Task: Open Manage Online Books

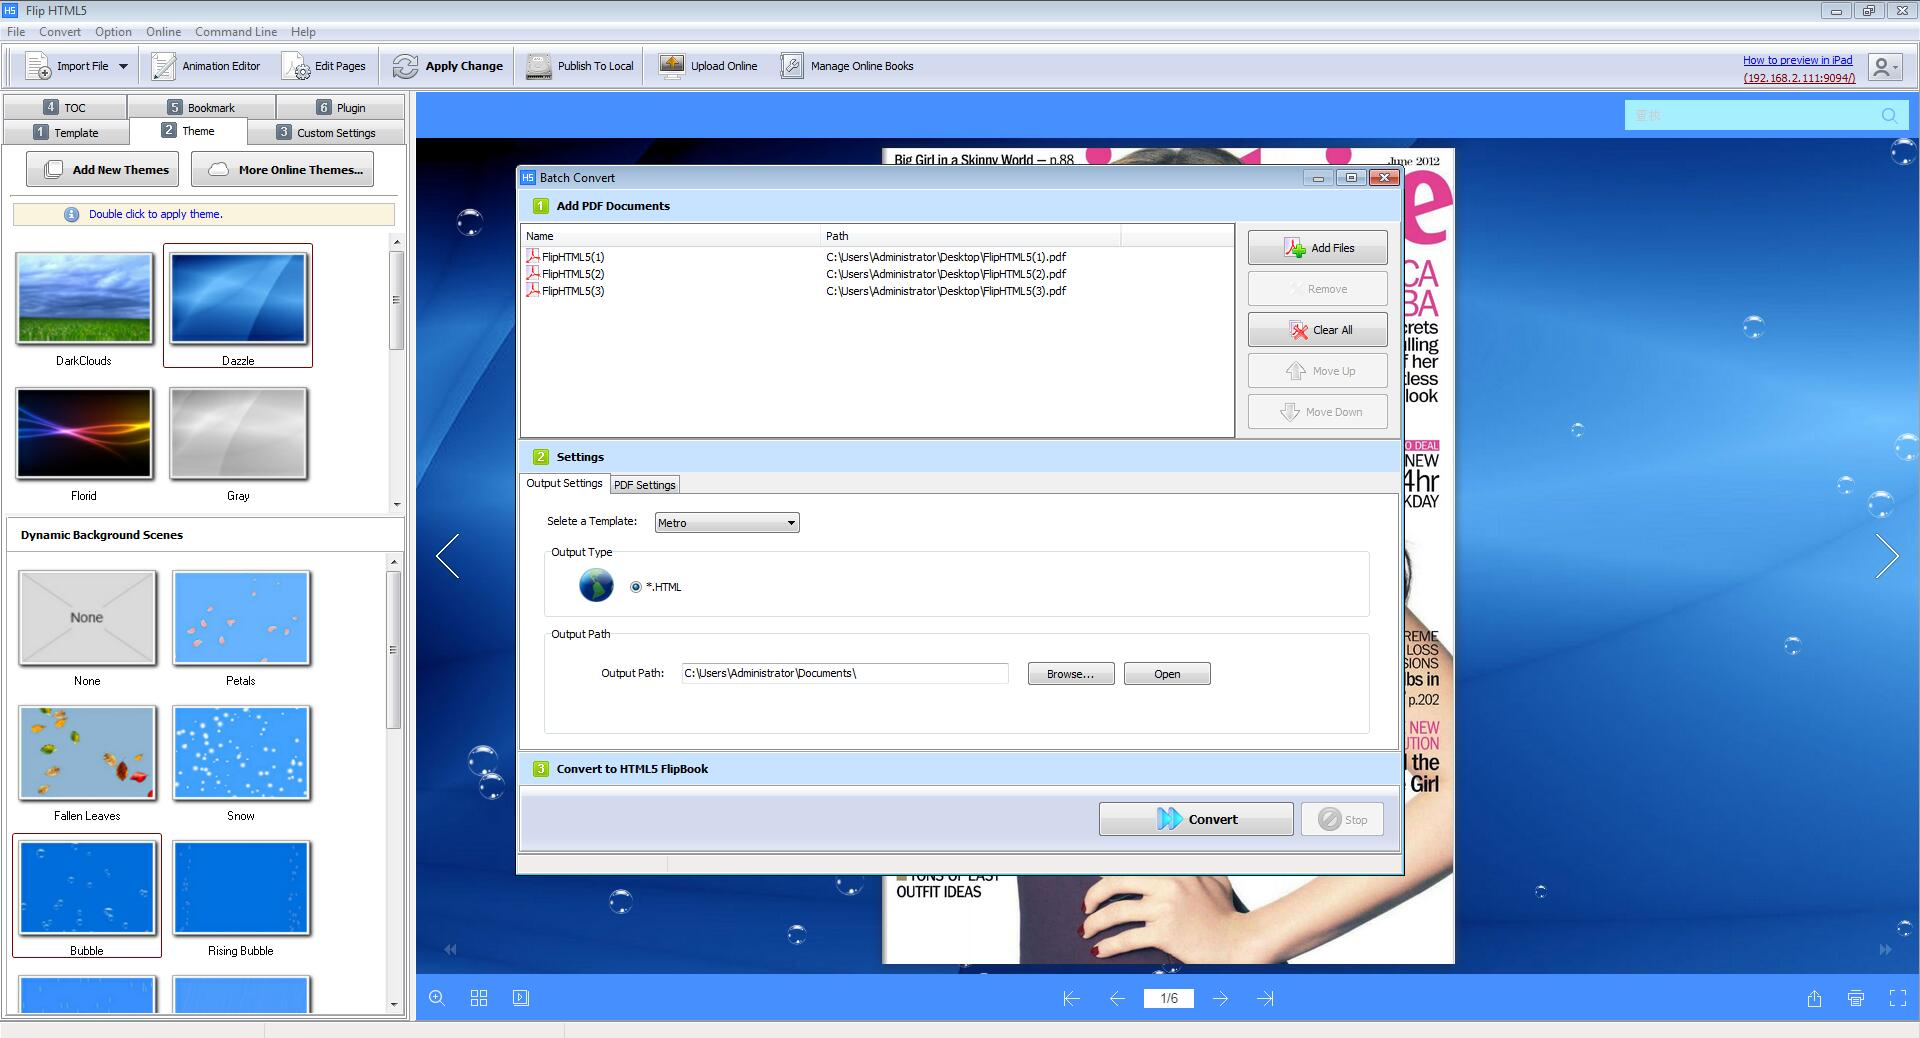Action: coord(791,65)
